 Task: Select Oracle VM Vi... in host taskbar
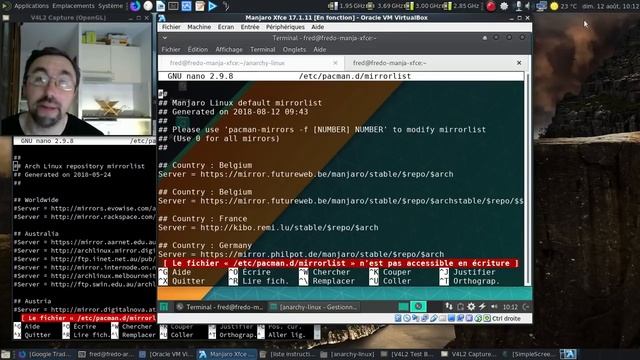click(x=167, y=354)
